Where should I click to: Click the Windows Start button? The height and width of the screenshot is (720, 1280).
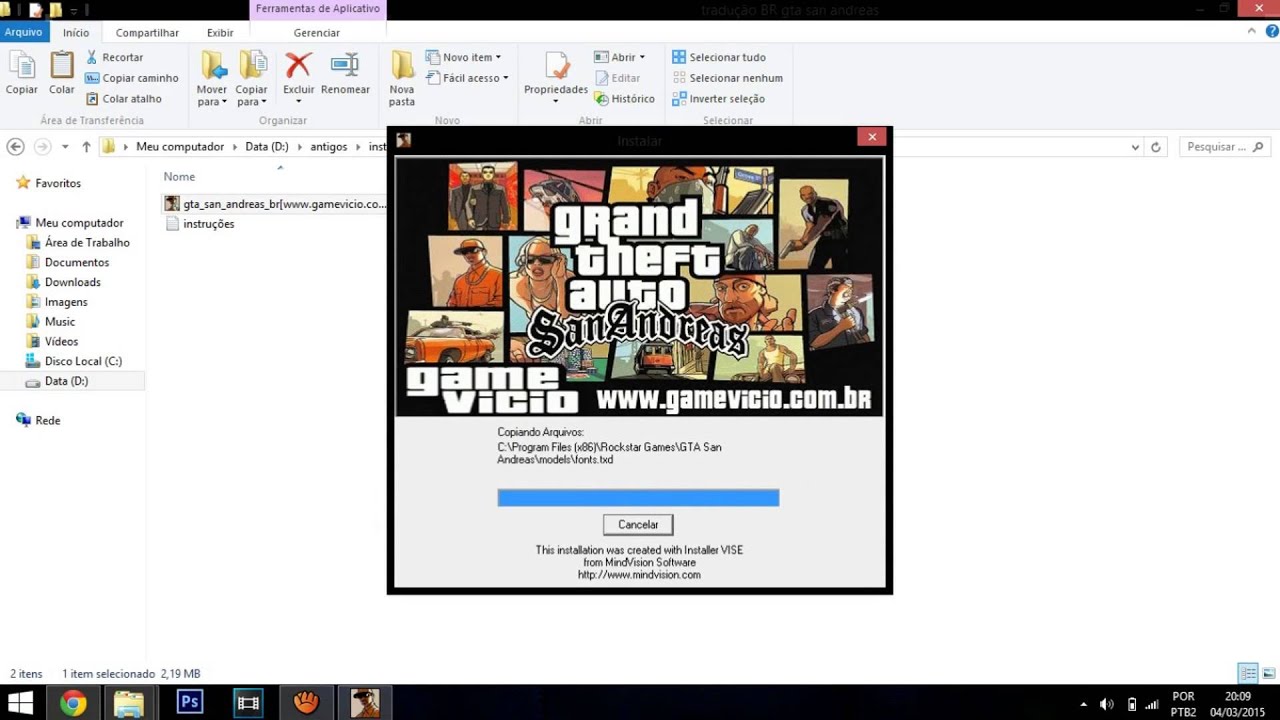coord(20,703)
